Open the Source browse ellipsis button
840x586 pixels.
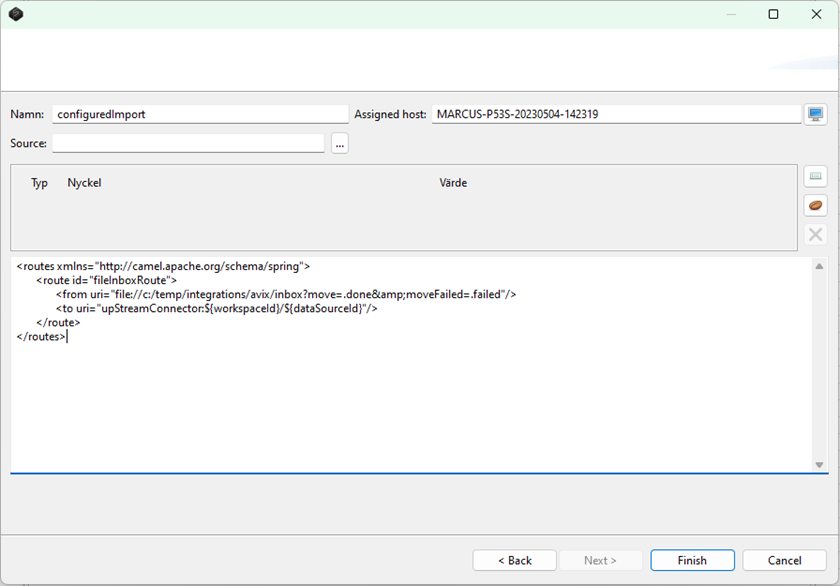340,144
